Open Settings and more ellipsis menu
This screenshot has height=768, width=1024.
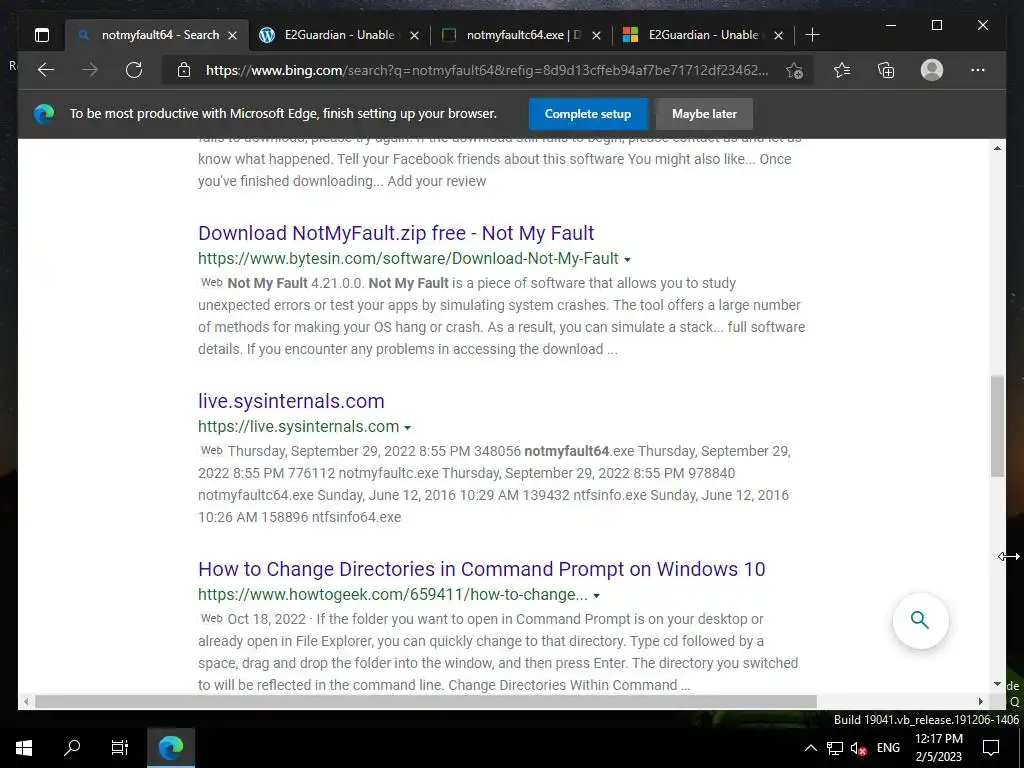[978, 70]
